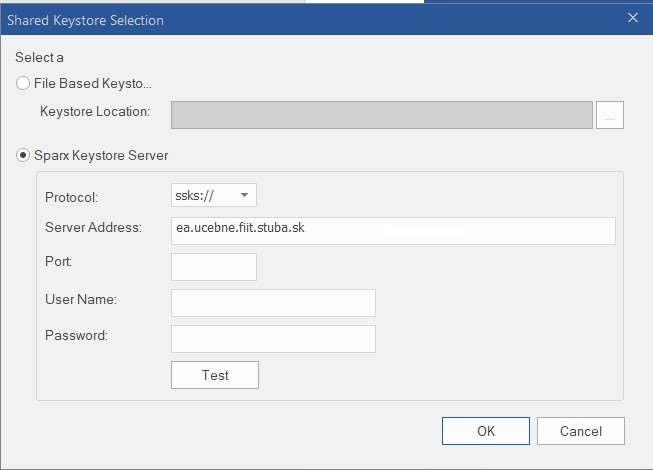This screenshot has height=470, width=653.
Task: Click the 'Select a' heading text
Action: tap(40, 57)
